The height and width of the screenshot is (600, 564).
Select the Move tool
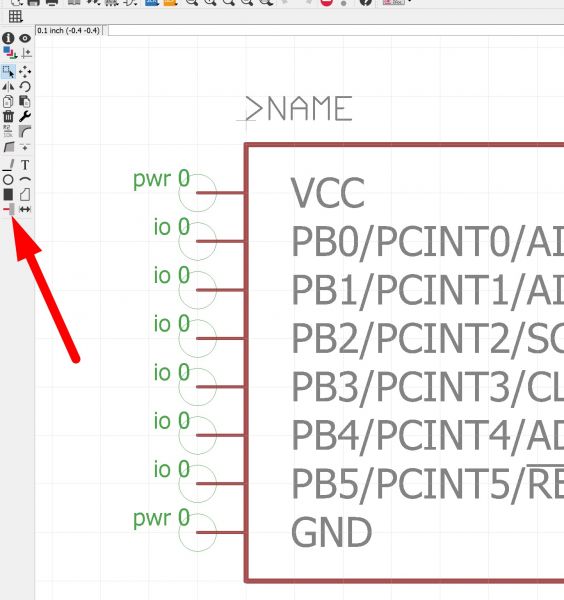click(x=25, y=72)
